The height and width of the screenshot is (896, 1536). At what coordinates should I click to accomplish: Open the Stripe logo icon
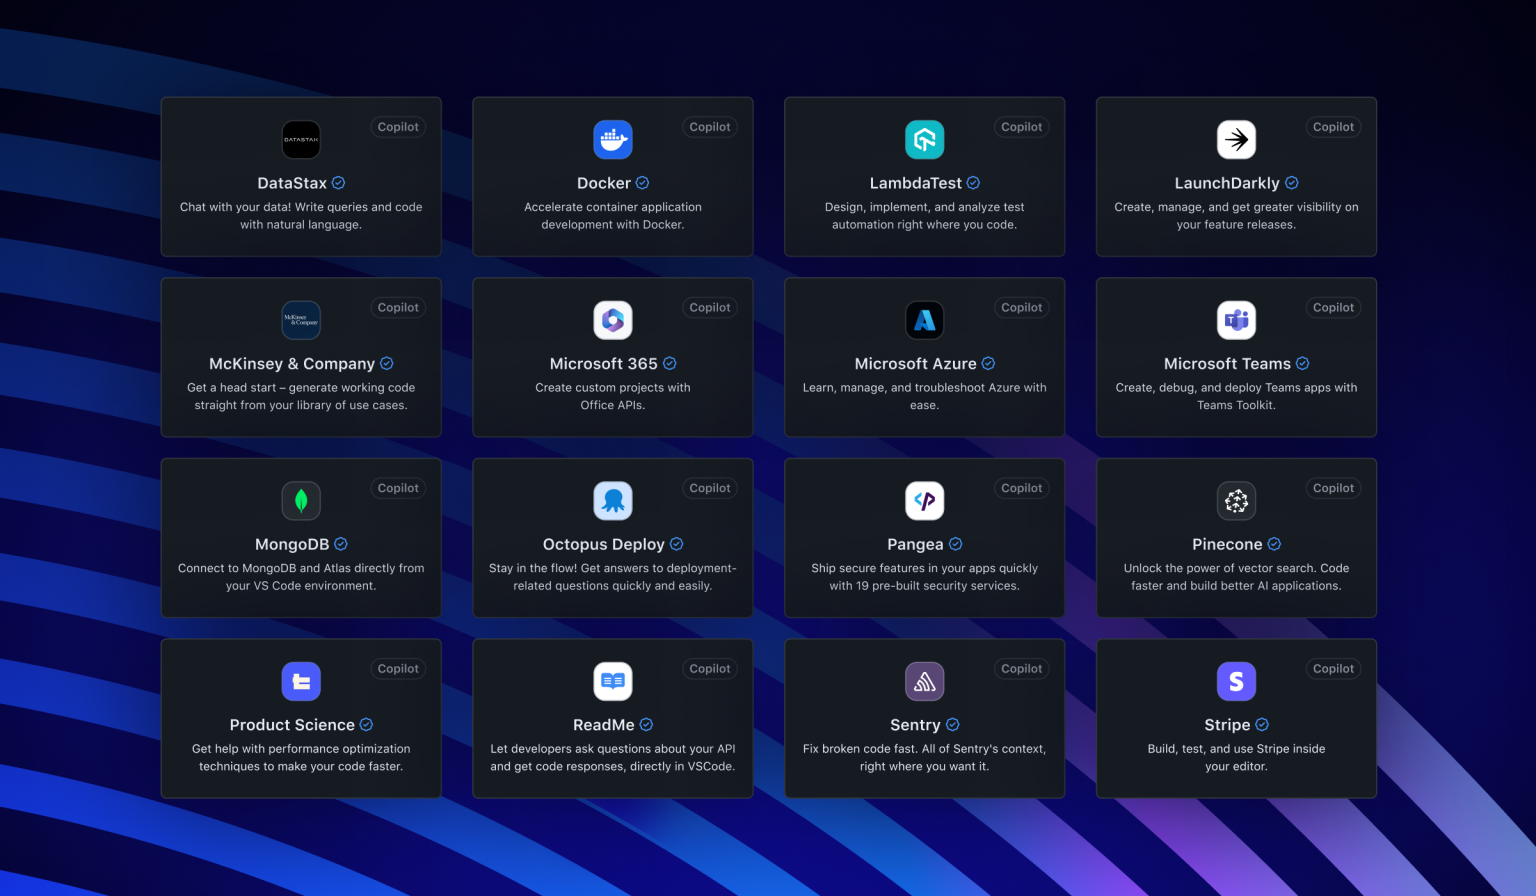[x=1236, y=681]
